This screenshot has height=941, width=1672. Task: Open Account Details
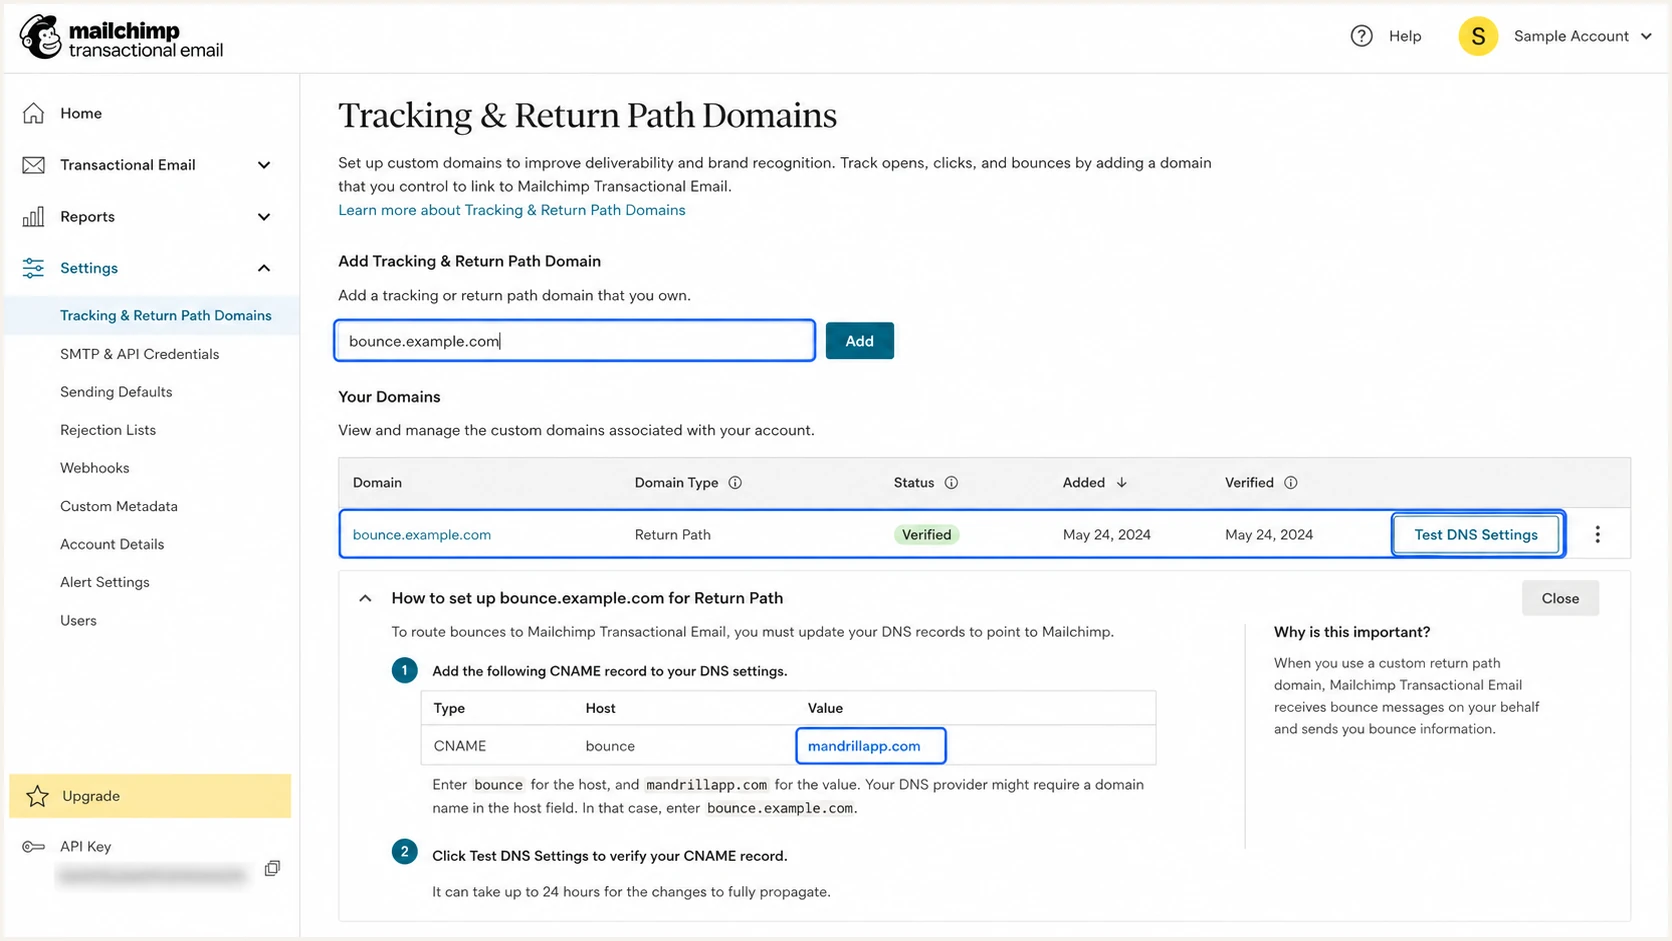point(112,544)
